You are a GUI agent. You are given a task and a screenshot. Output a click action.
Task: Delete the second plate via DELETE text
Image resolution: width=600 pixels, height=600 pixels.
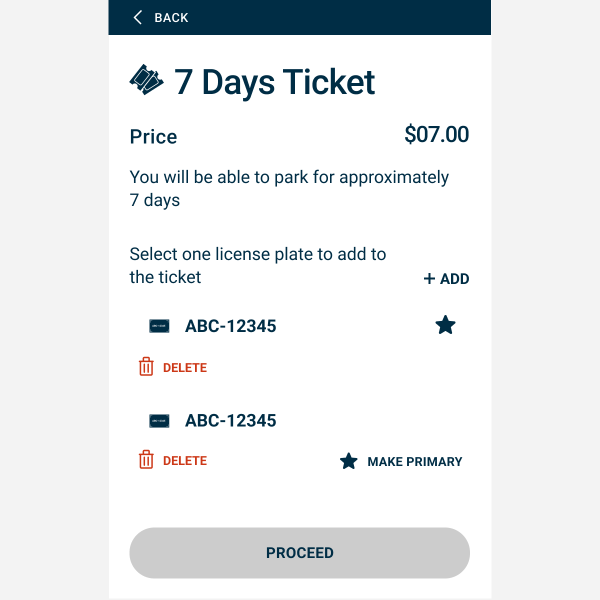(185, 461)
